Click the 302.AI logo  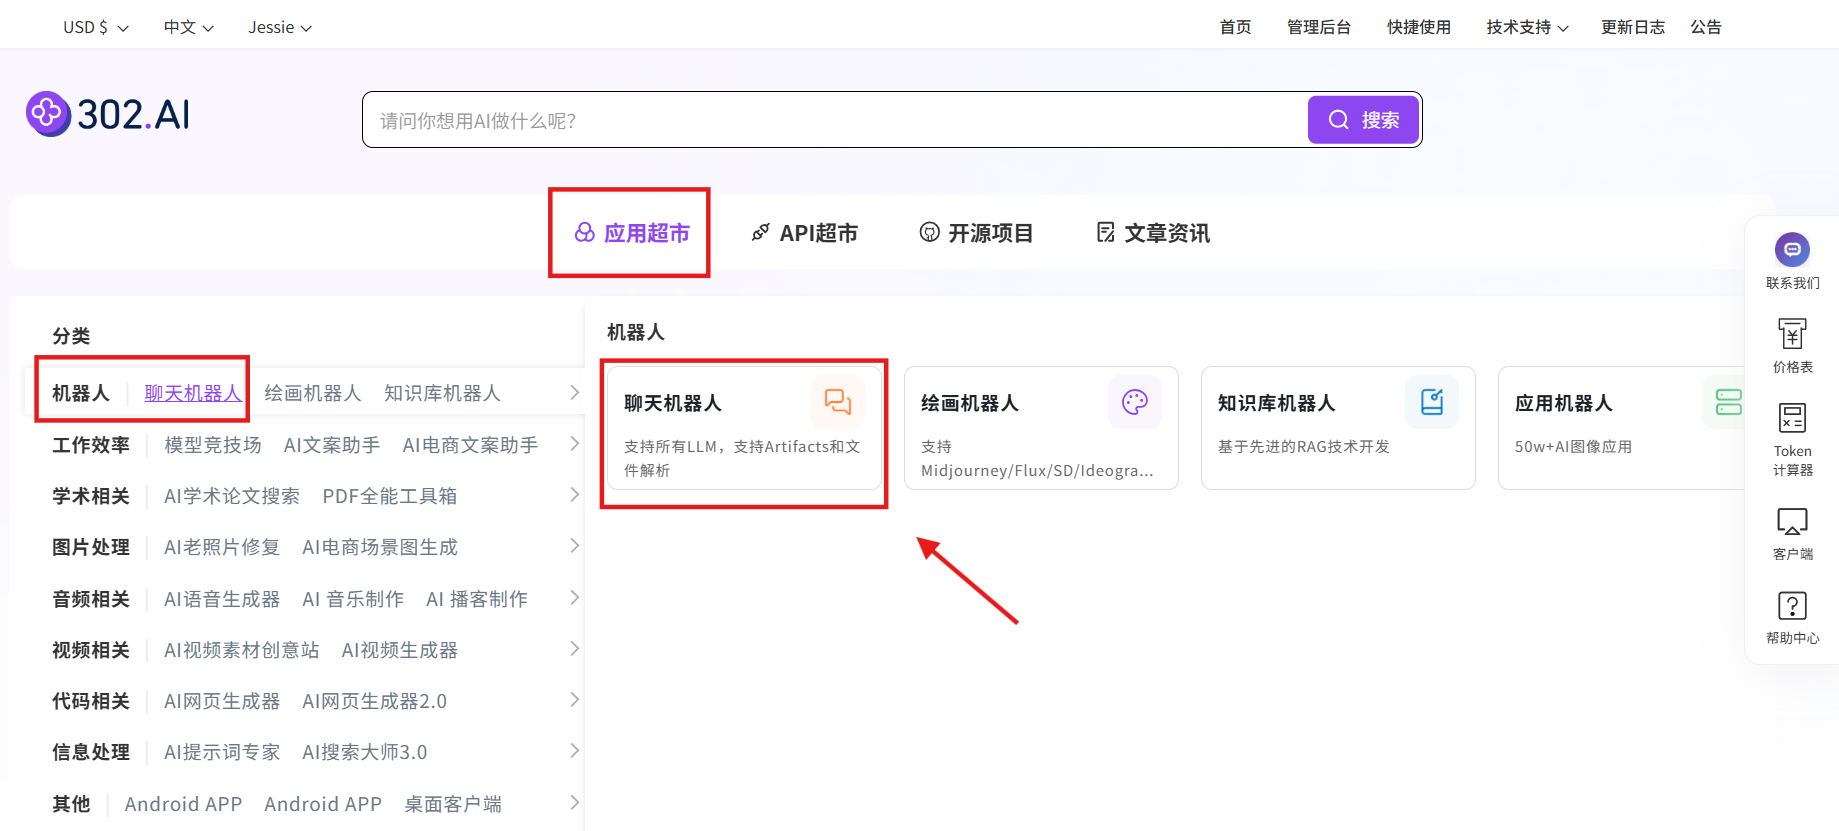[108, 114]
